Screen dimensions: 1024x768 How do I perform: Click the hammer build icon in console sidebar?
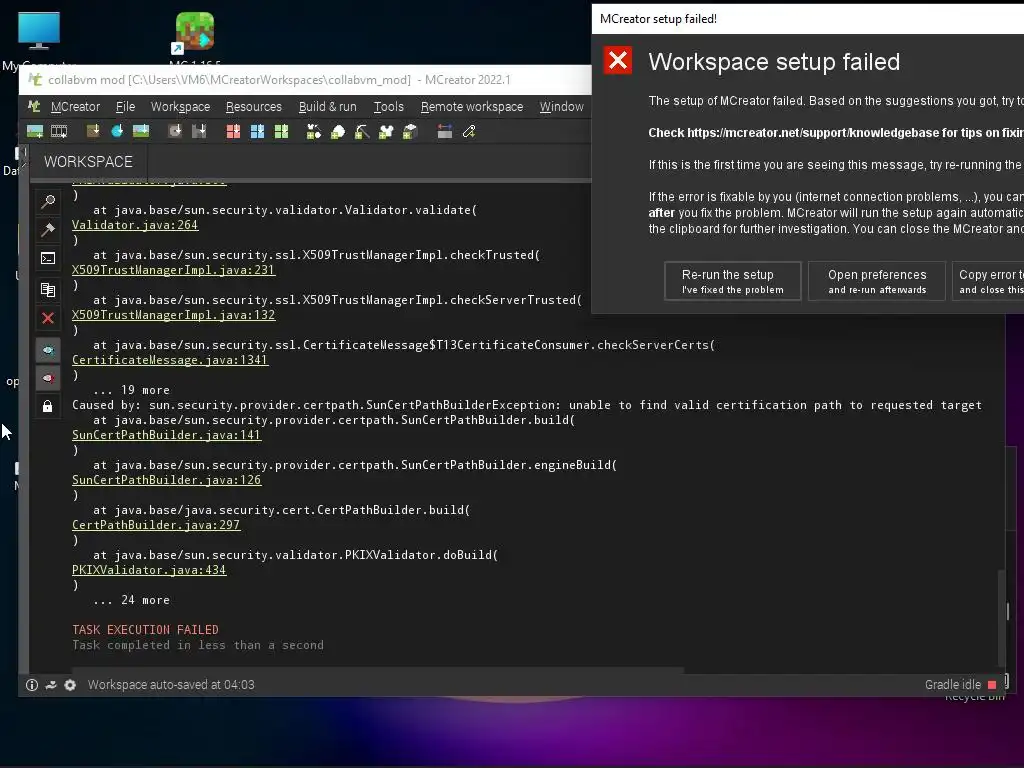48,230
